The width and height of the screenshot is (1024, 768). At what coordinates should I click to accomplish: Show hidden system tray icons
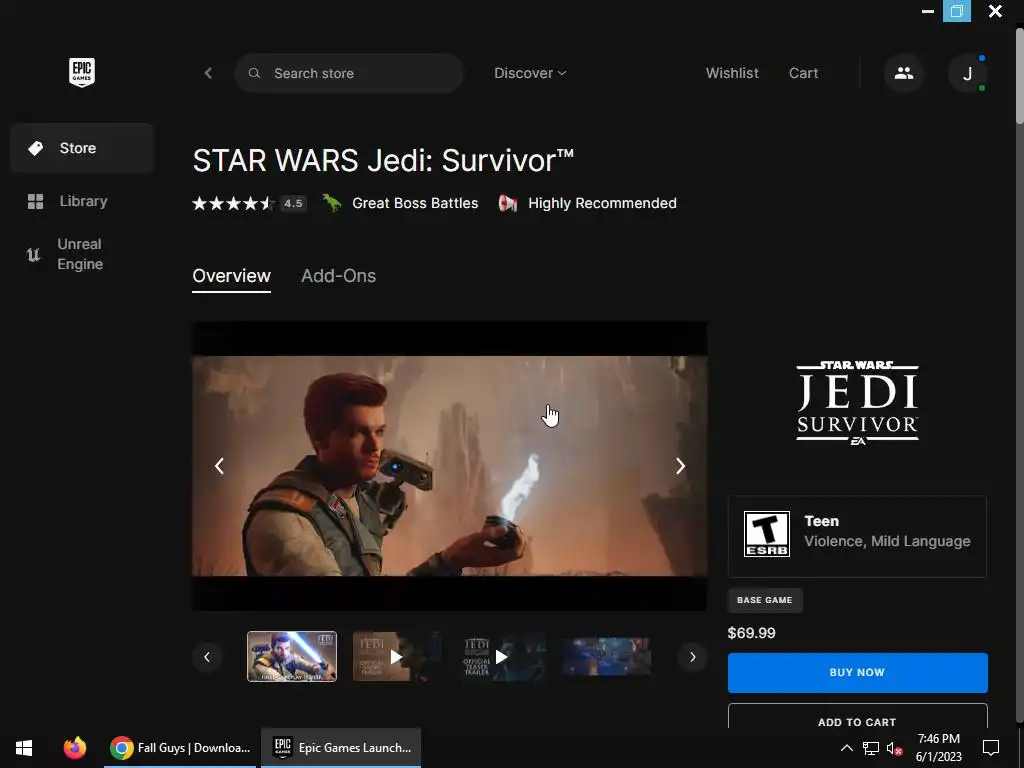pyautogui.click(x=846, y=748)
